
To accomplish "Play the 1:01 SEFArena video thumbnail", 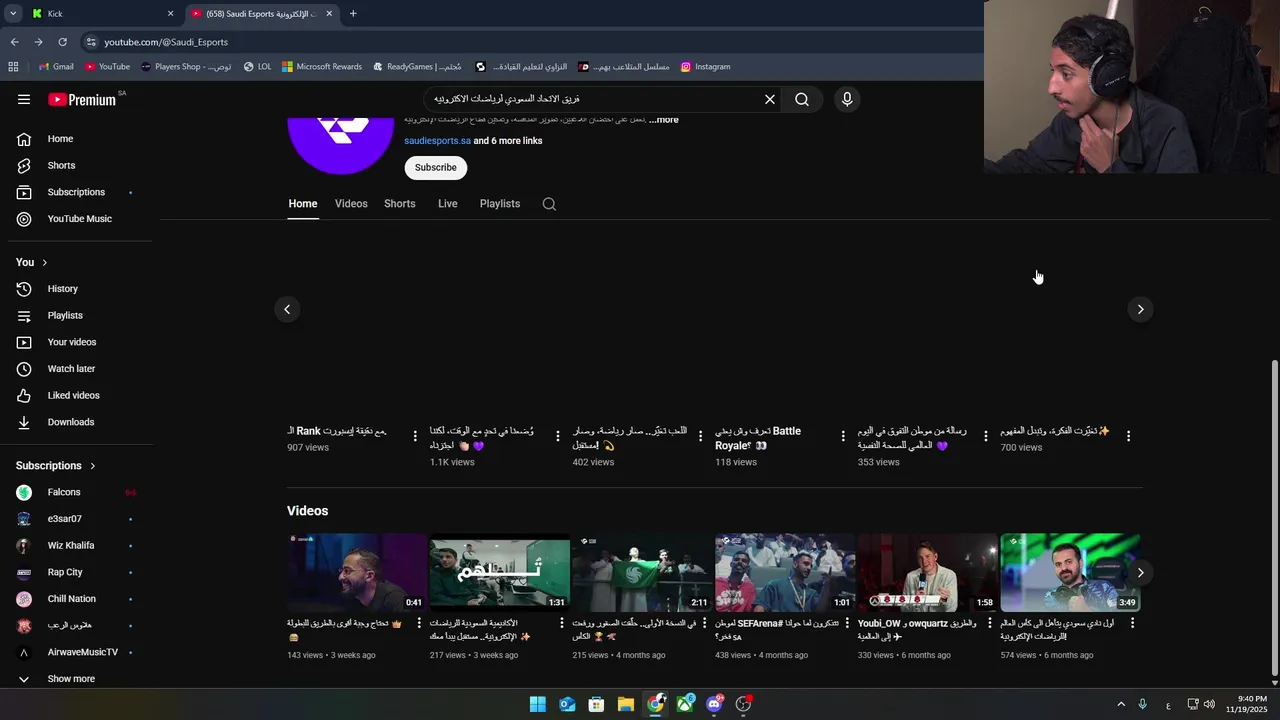I will coord(785,572).
